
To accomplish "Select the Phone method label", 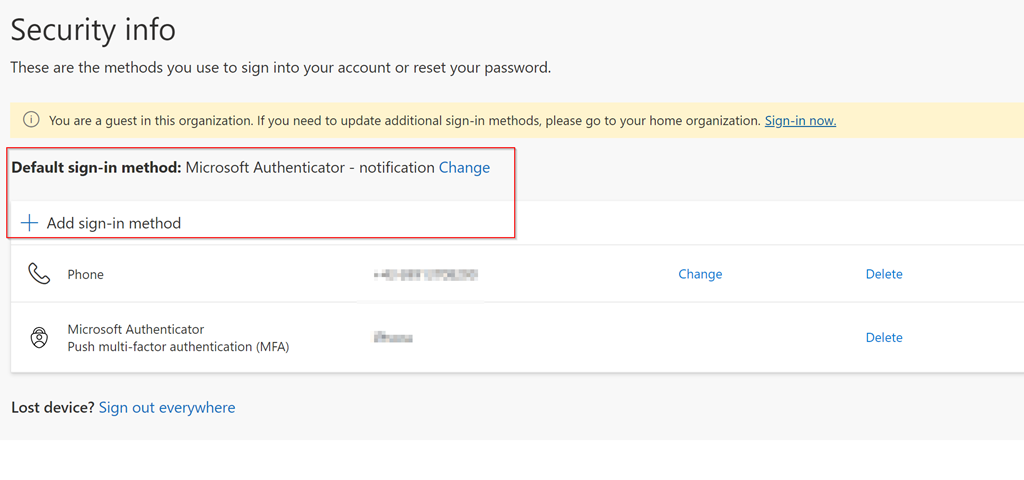I will pyautogui.click(x=86, y=274).
